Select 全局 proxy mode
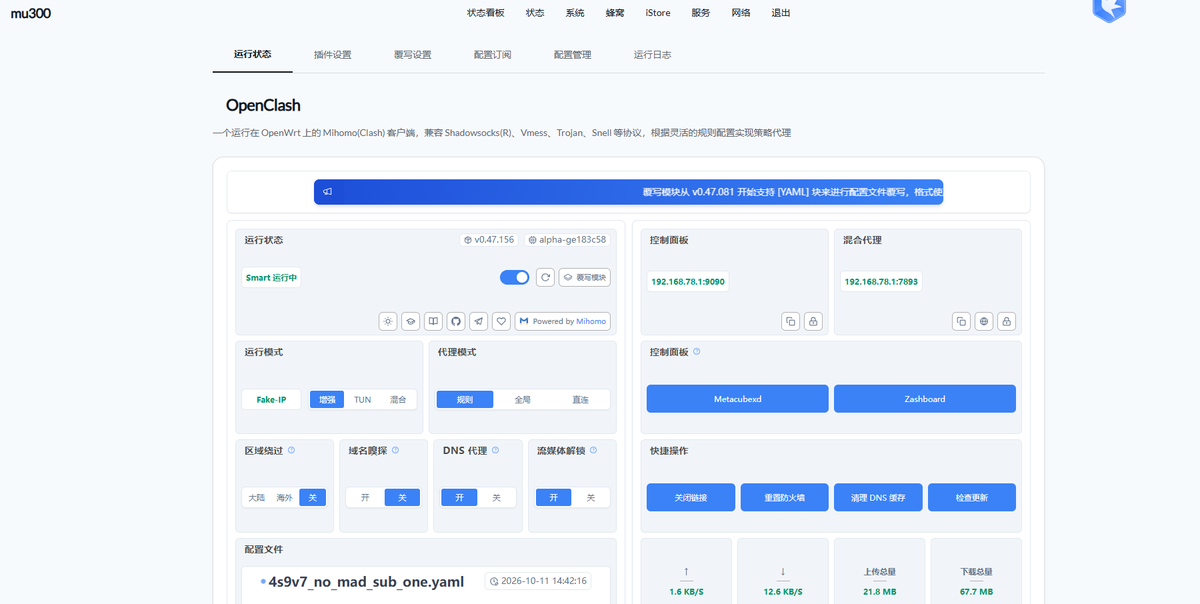Viewport: 1200px width, 604px height. [523, 399]
